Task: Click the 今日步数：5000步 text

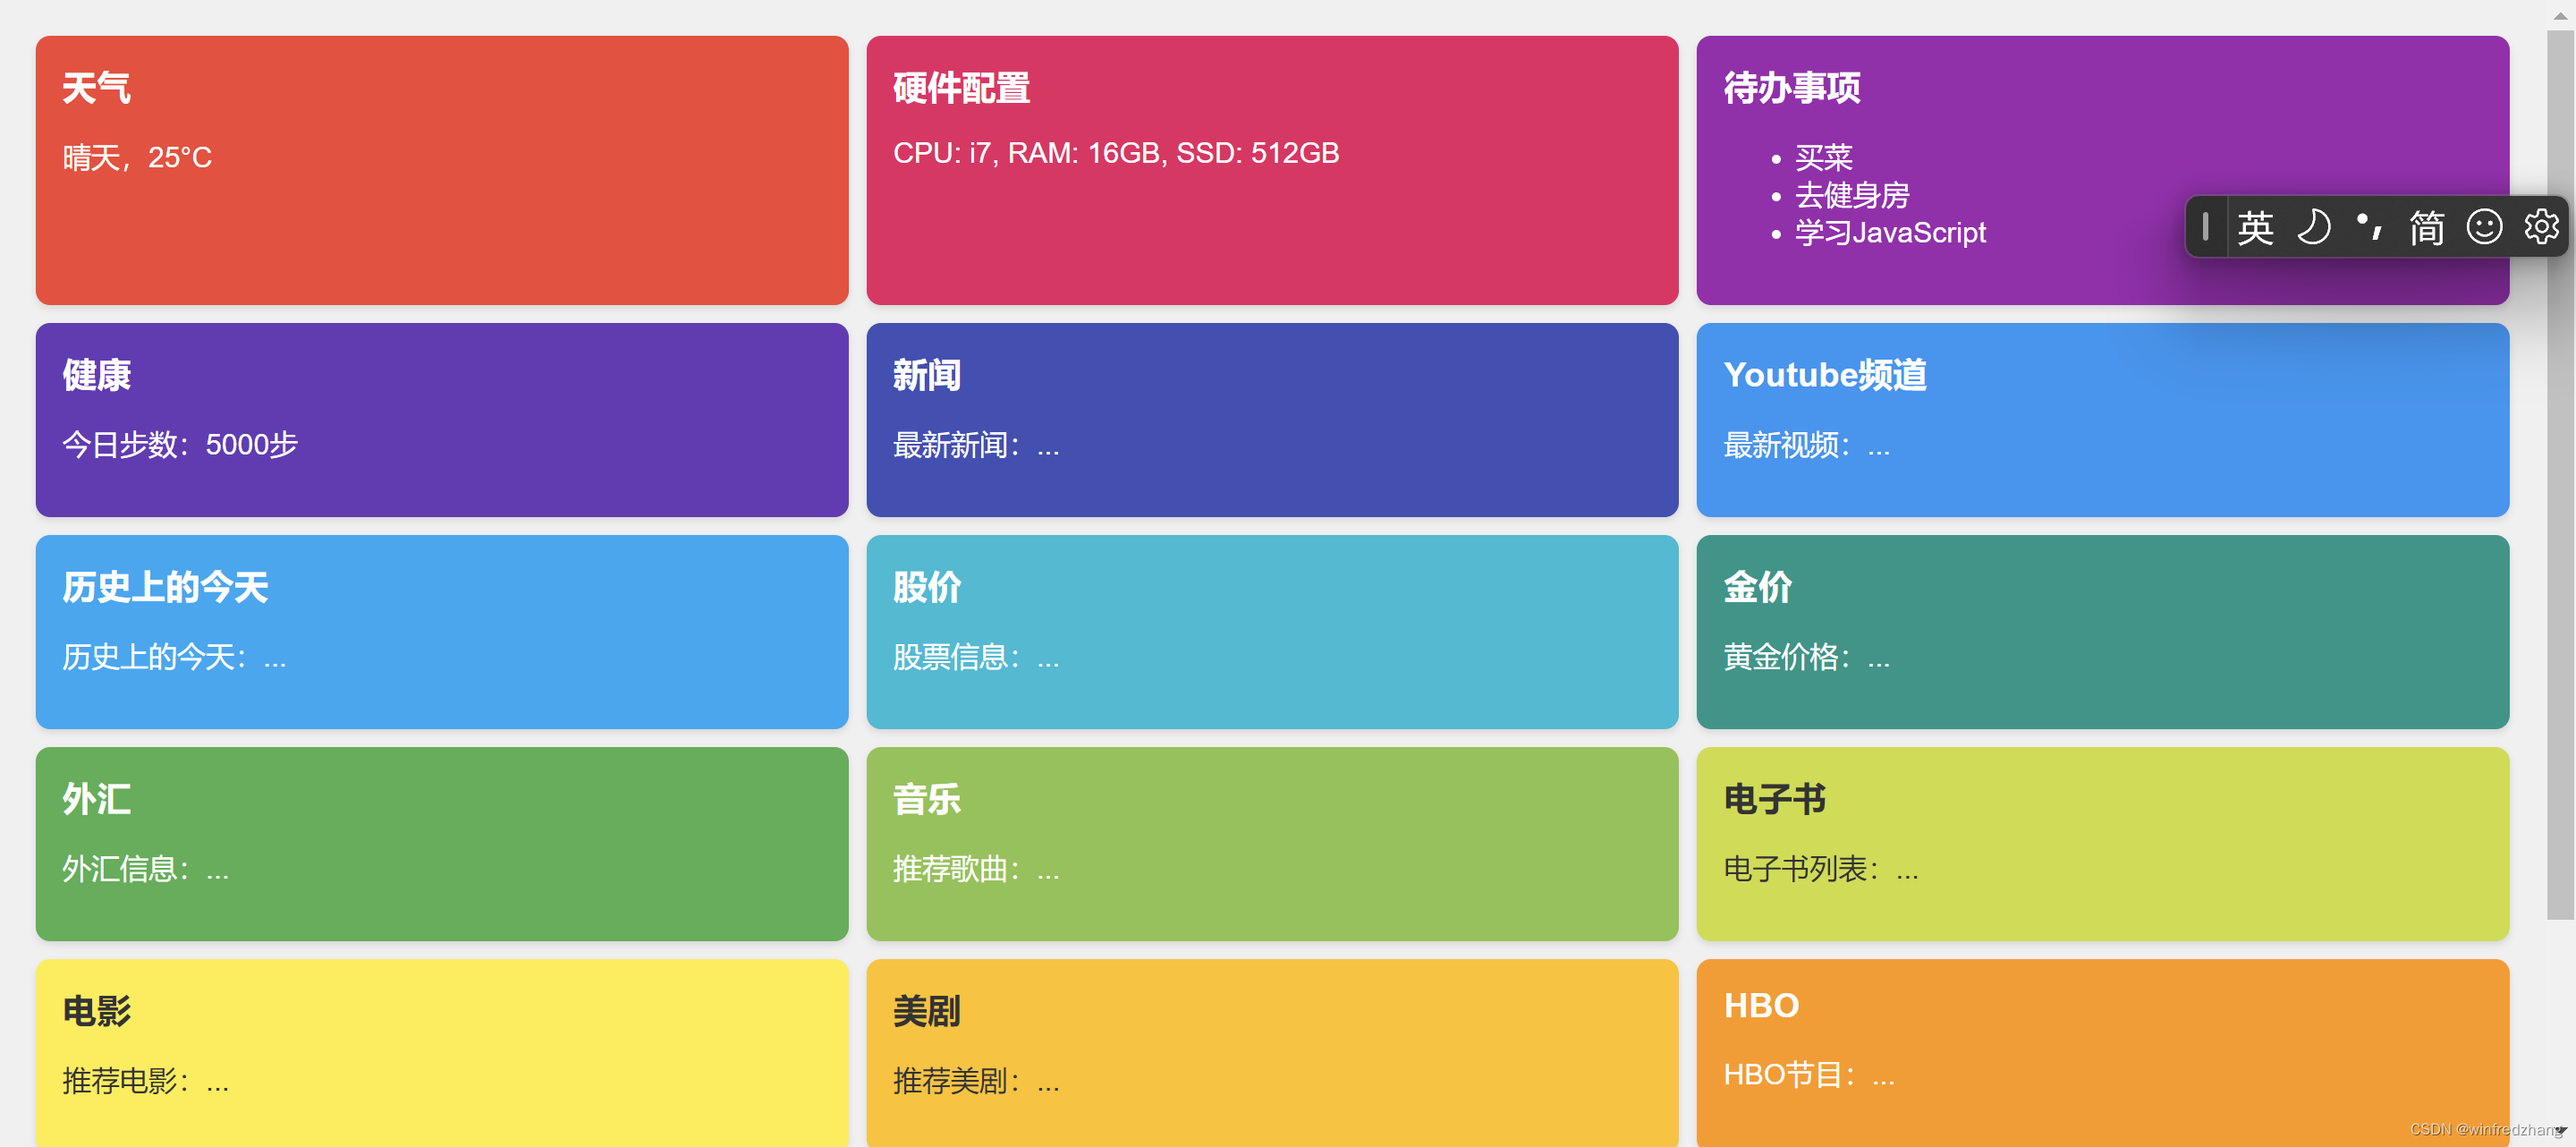Action: [180, 444]
